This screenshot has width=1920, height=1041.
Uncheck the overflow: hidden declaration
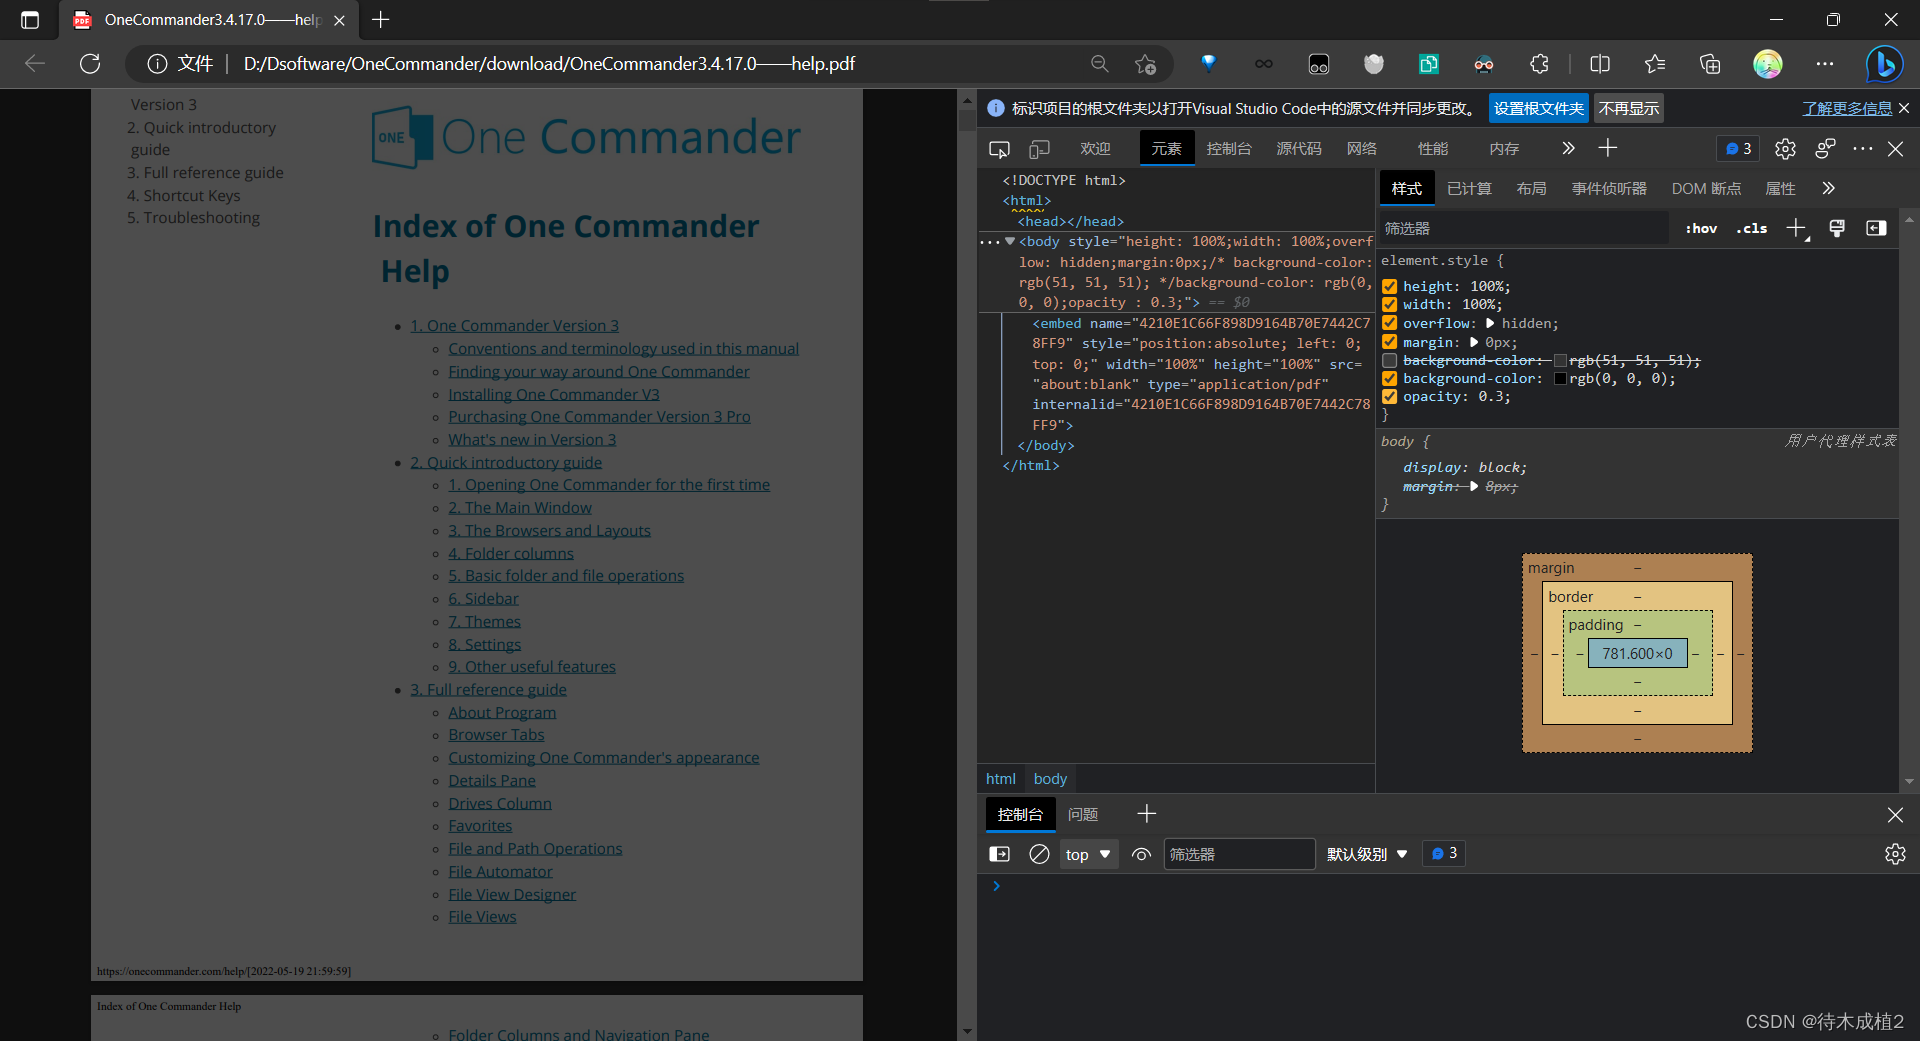[1390, 323]
